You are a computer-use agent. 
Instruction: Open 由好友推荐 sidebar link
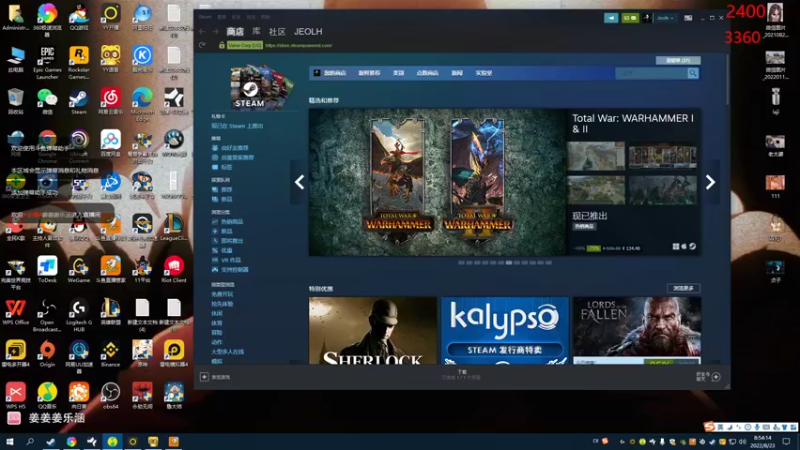click(x=234, y=148)
